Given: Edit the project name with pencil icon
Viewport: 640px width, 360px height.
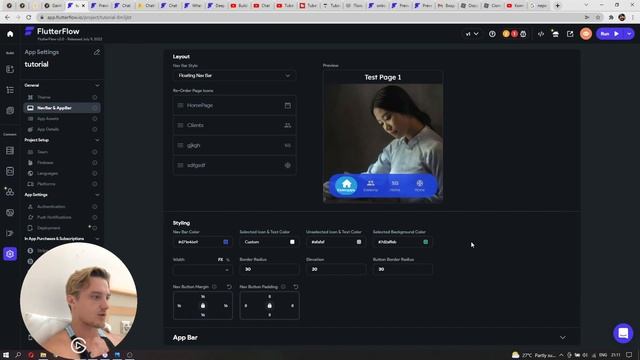Looking at the screenshot, I should [x=97, y=52].
